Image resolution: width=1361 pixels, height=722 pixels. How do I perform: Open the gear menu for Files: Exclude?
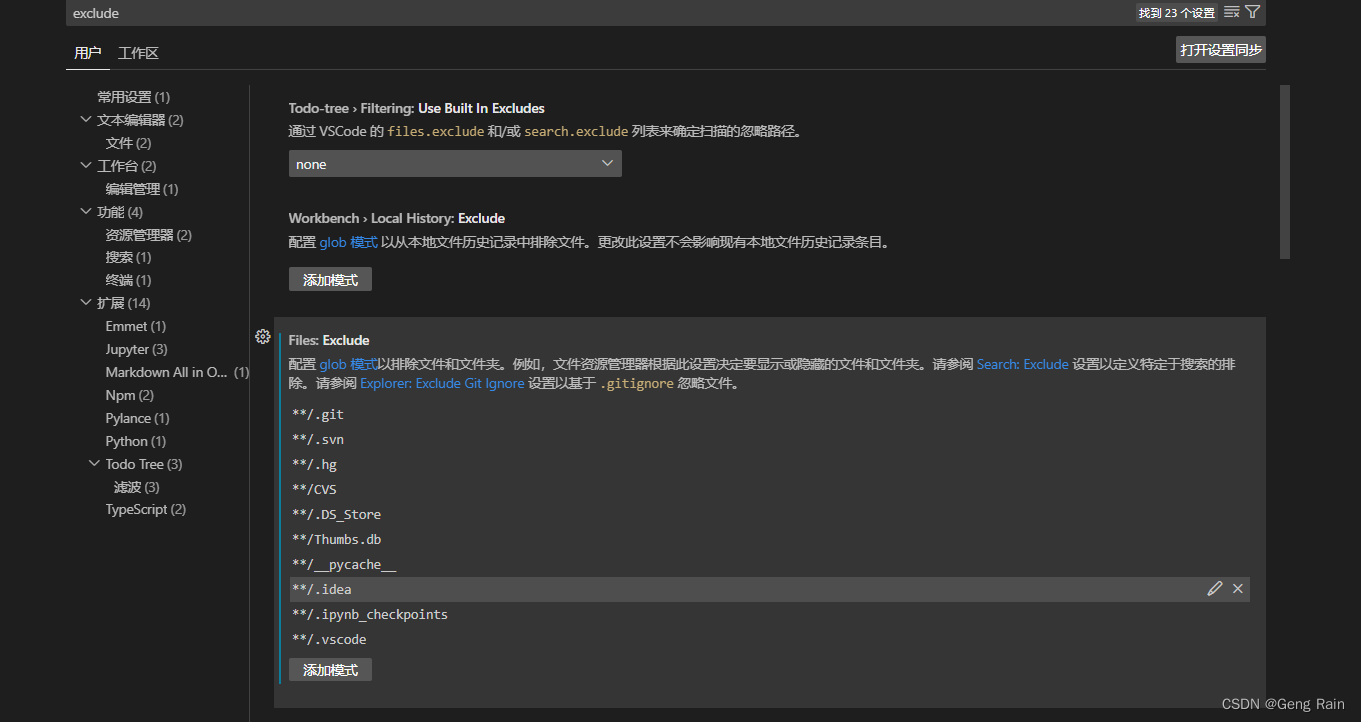tap(263, 337)
